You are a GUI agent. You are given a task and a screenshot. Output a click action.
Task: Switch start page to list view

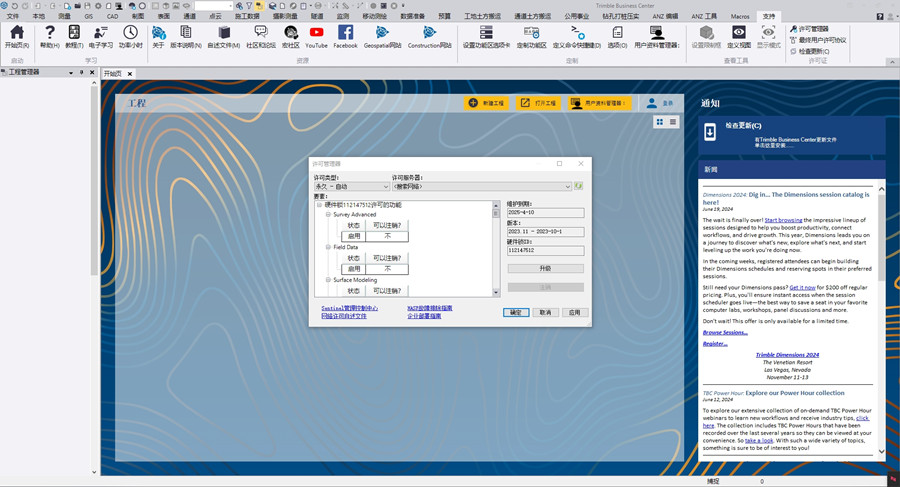pyautogui.click(x=673, y=122)
